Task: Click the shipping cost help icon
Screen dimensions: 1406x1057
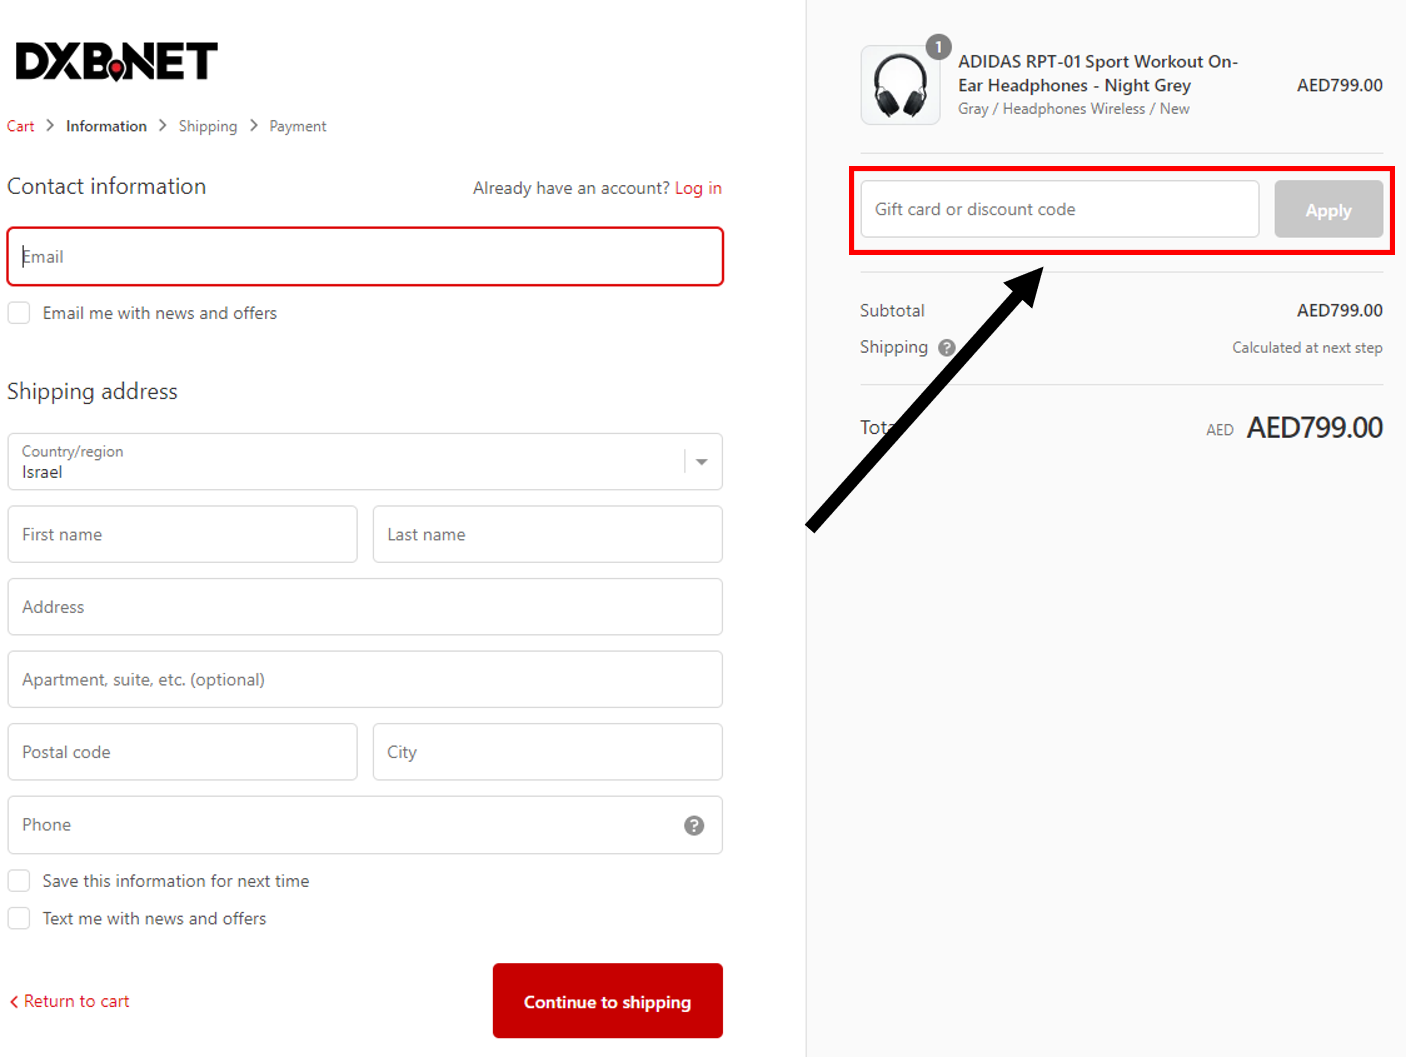Action: (x=946, y=347)
